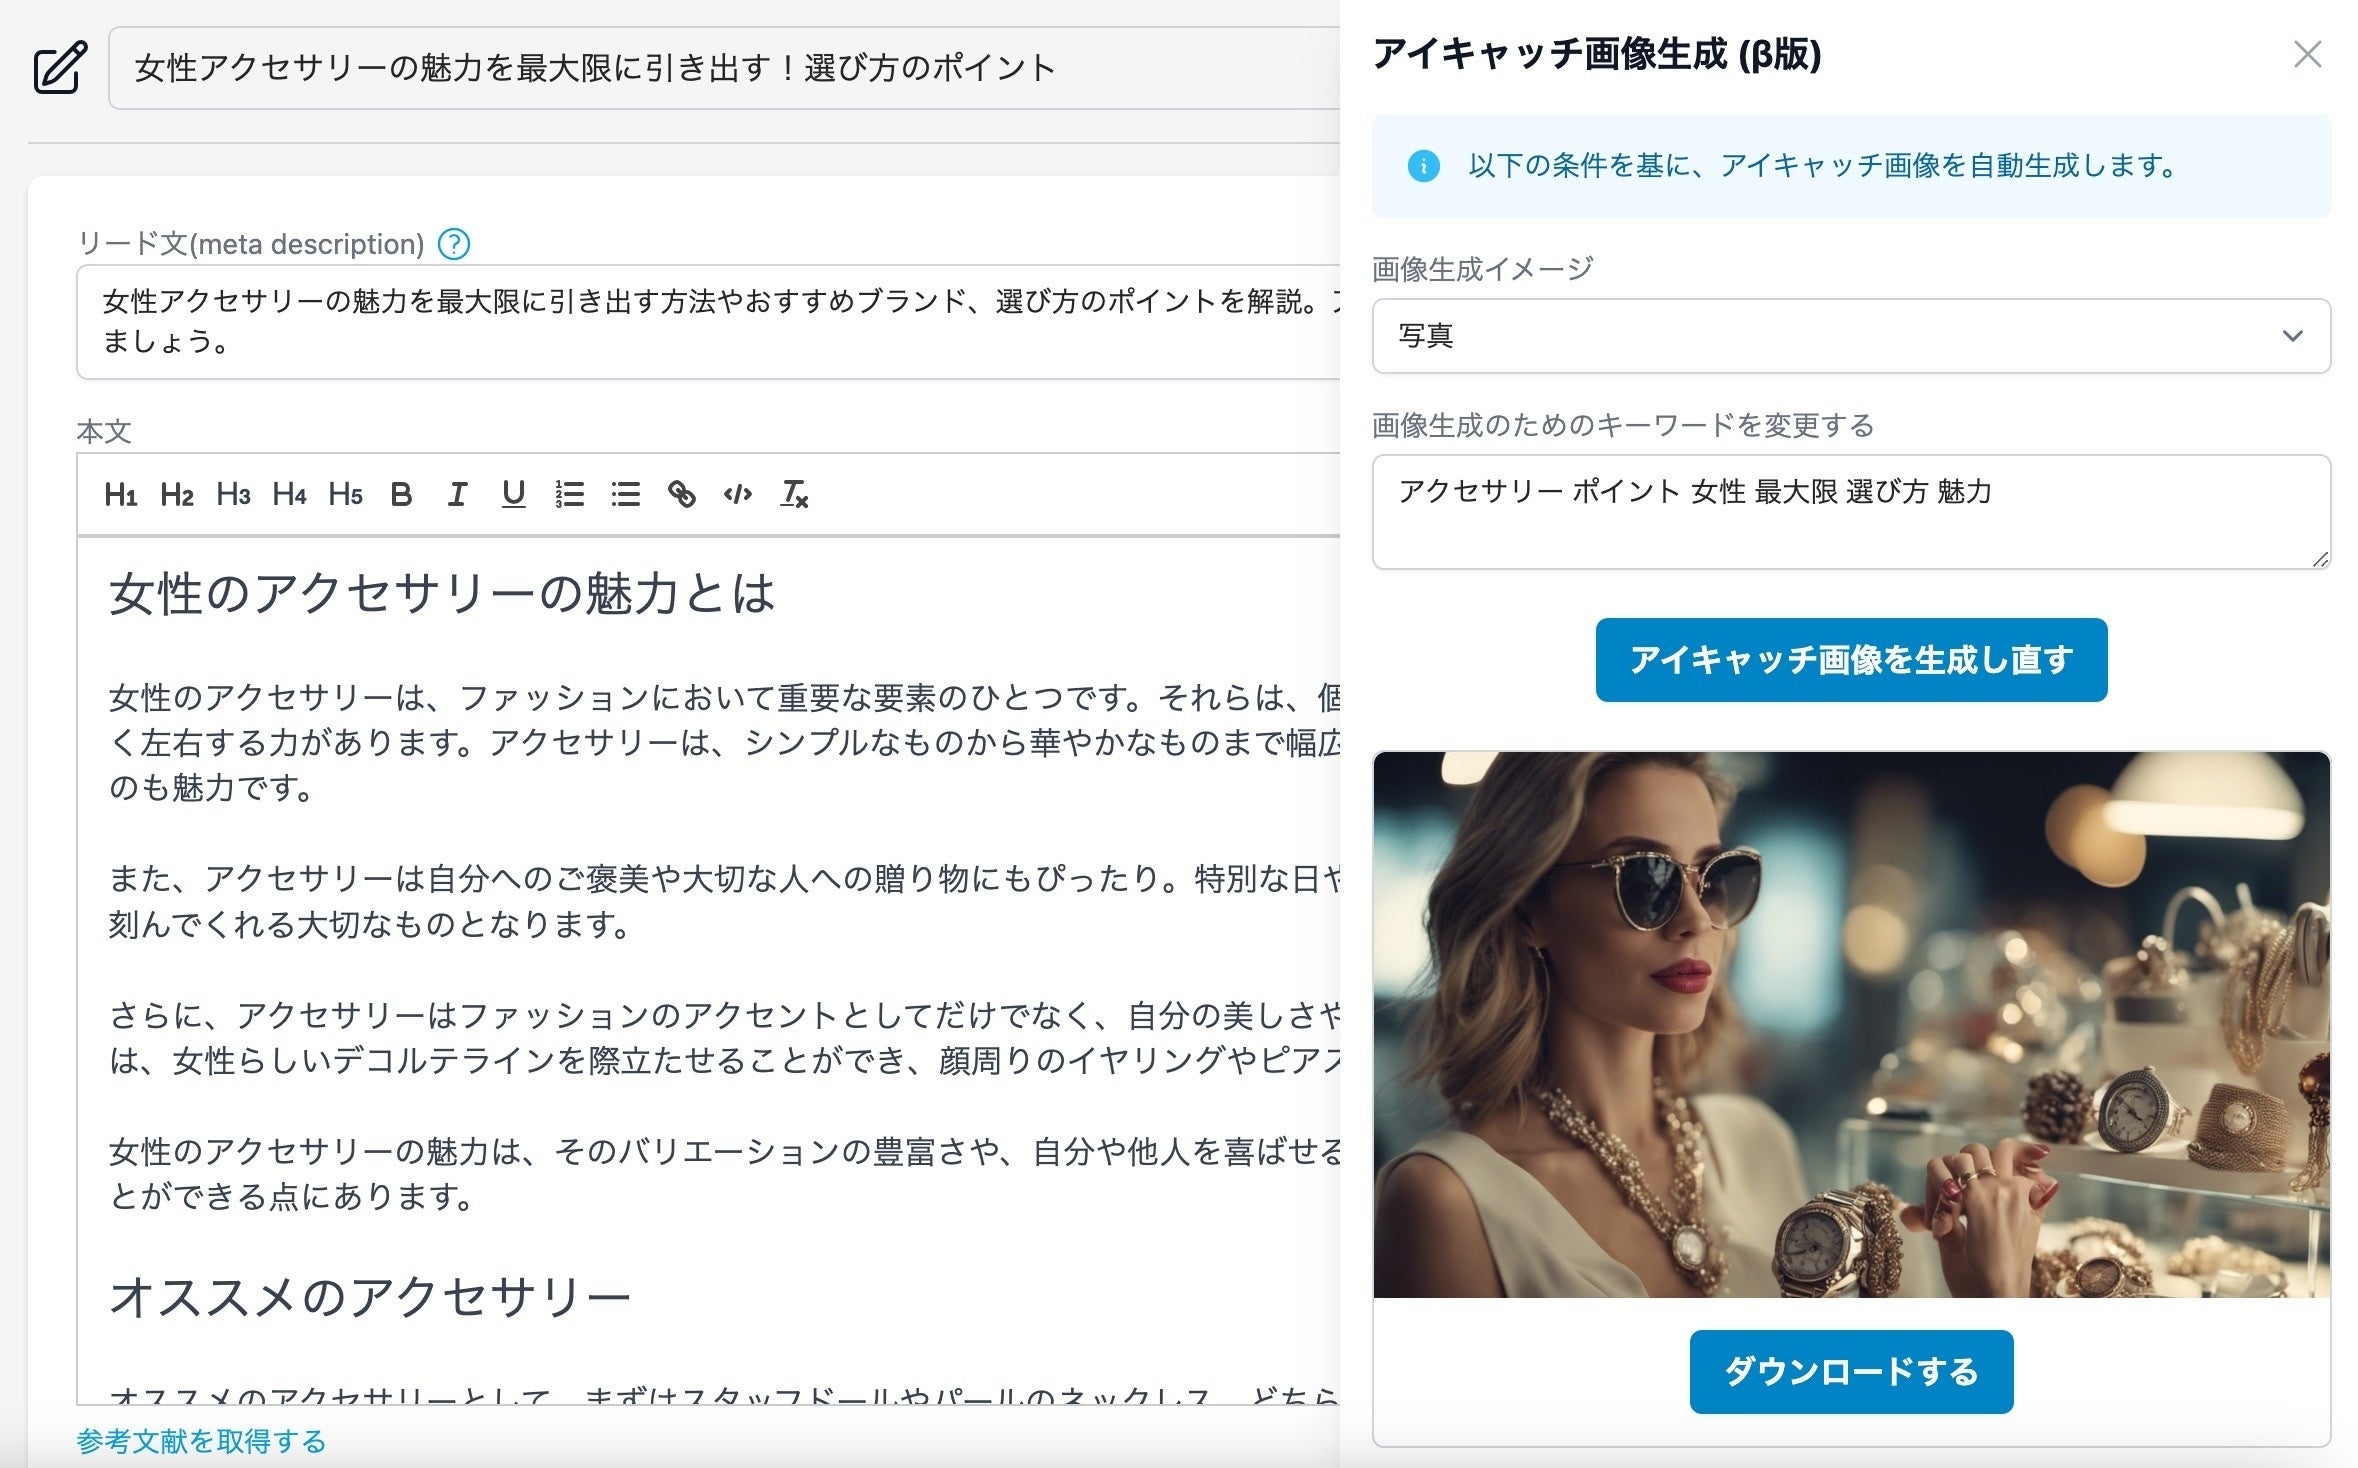This screenshot has width=2358, height=1468.
Task: Click the アイキャッチ画像を生成し直す button
Action: point(1850,660)
